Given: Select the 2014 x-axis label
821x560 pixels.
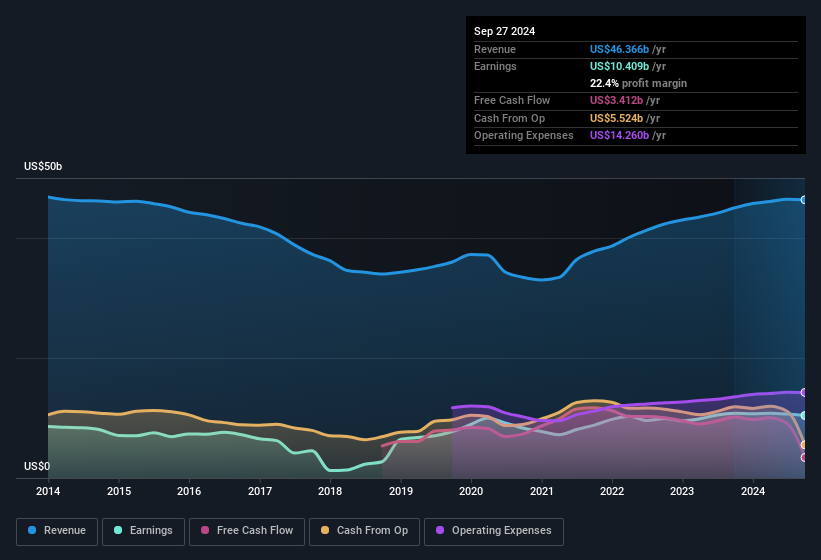Looking at the screenshot, I should click(x=48, y=491).
